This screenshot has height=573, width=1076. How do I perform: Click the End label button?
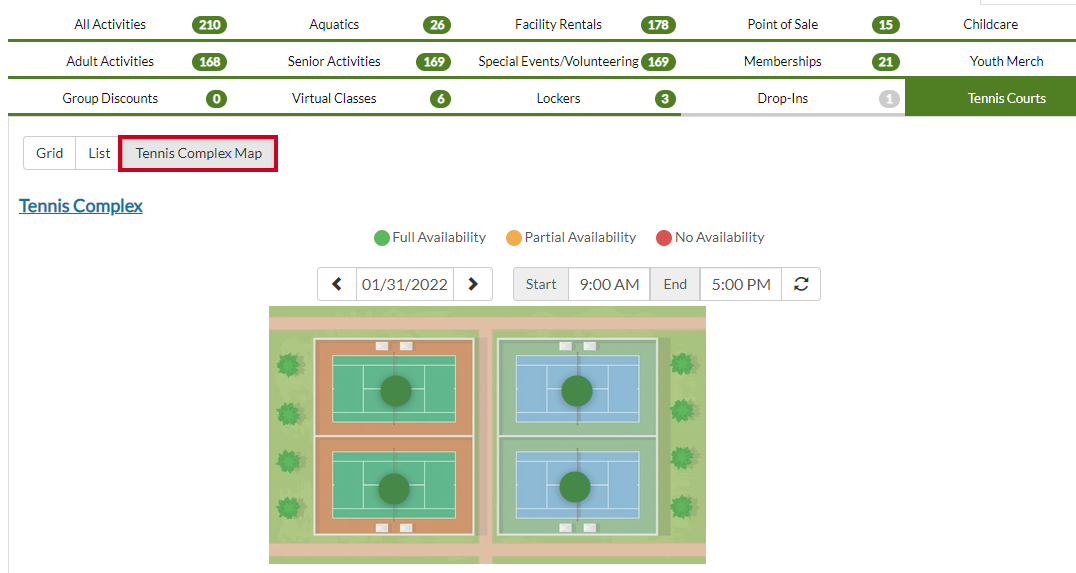[675, 284]
